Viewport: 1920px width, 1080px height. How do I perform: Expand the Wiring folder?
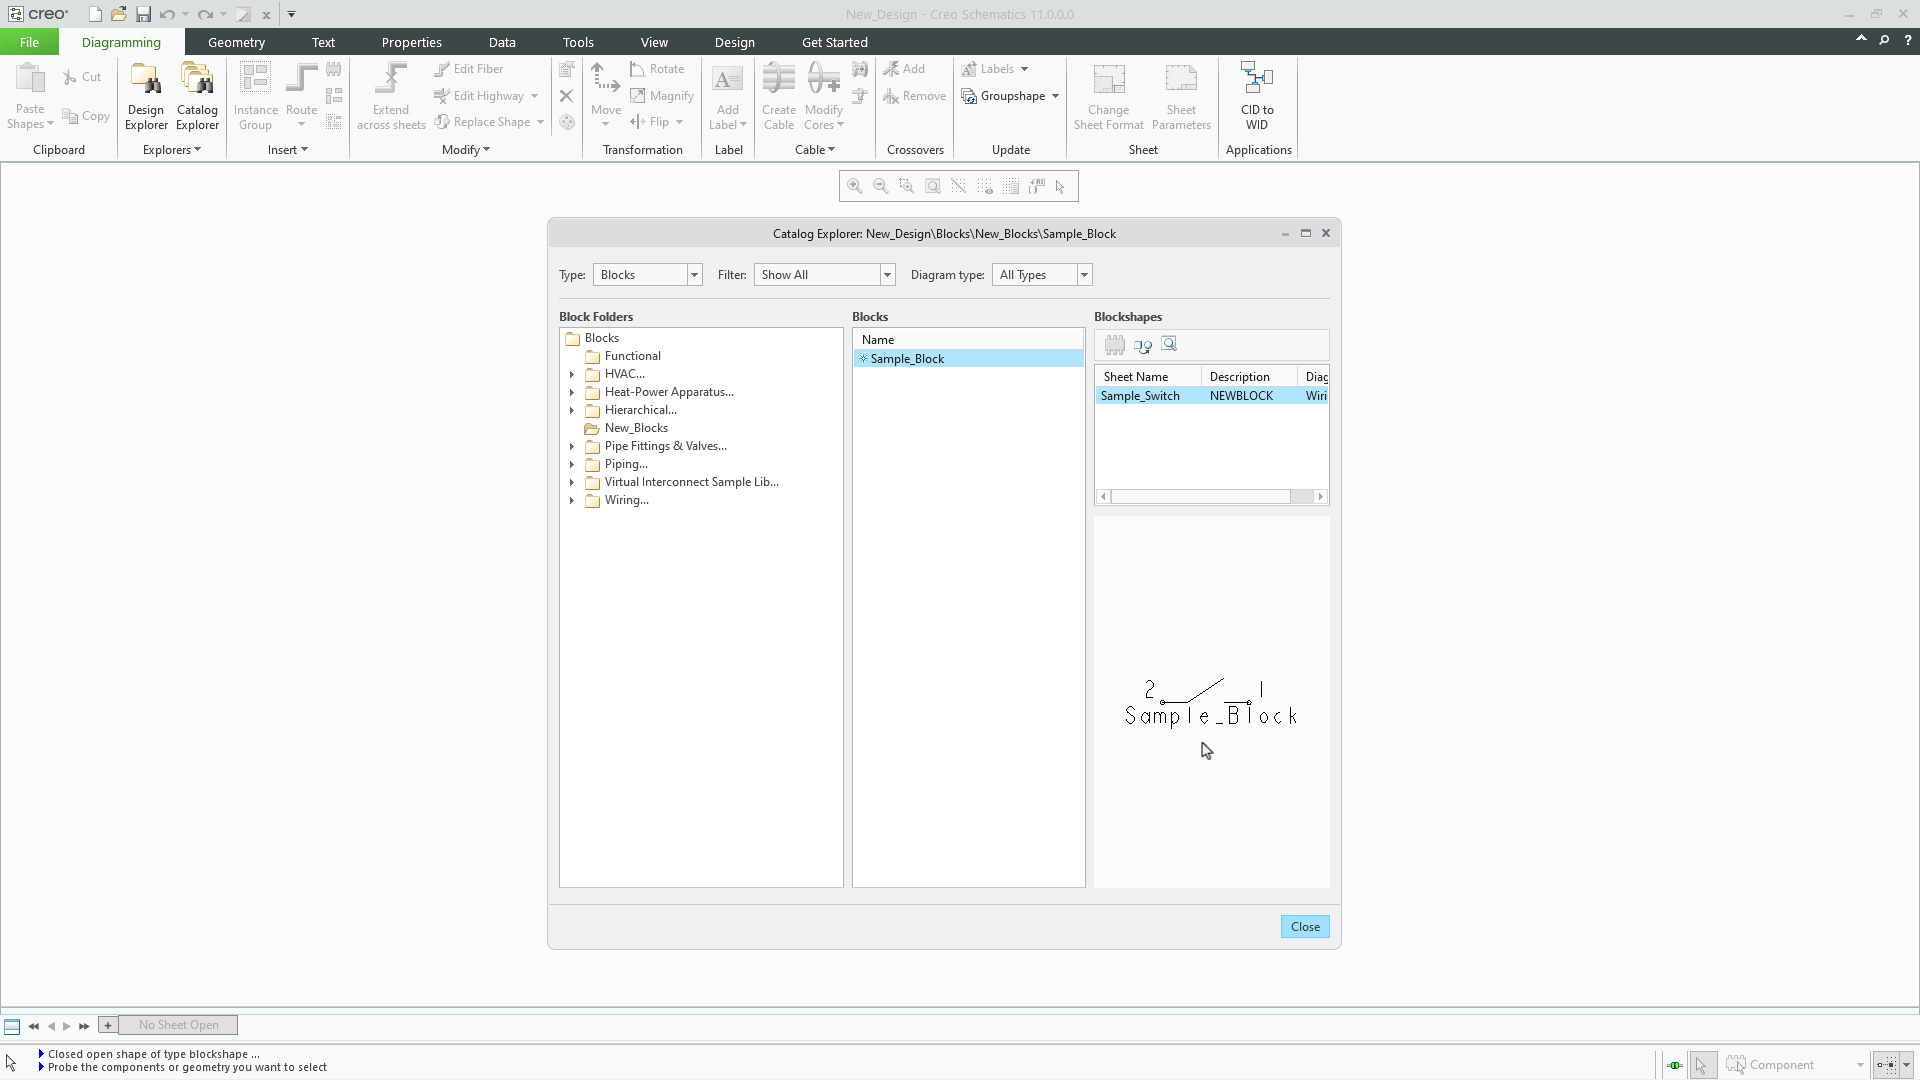(x=572, y=501)
